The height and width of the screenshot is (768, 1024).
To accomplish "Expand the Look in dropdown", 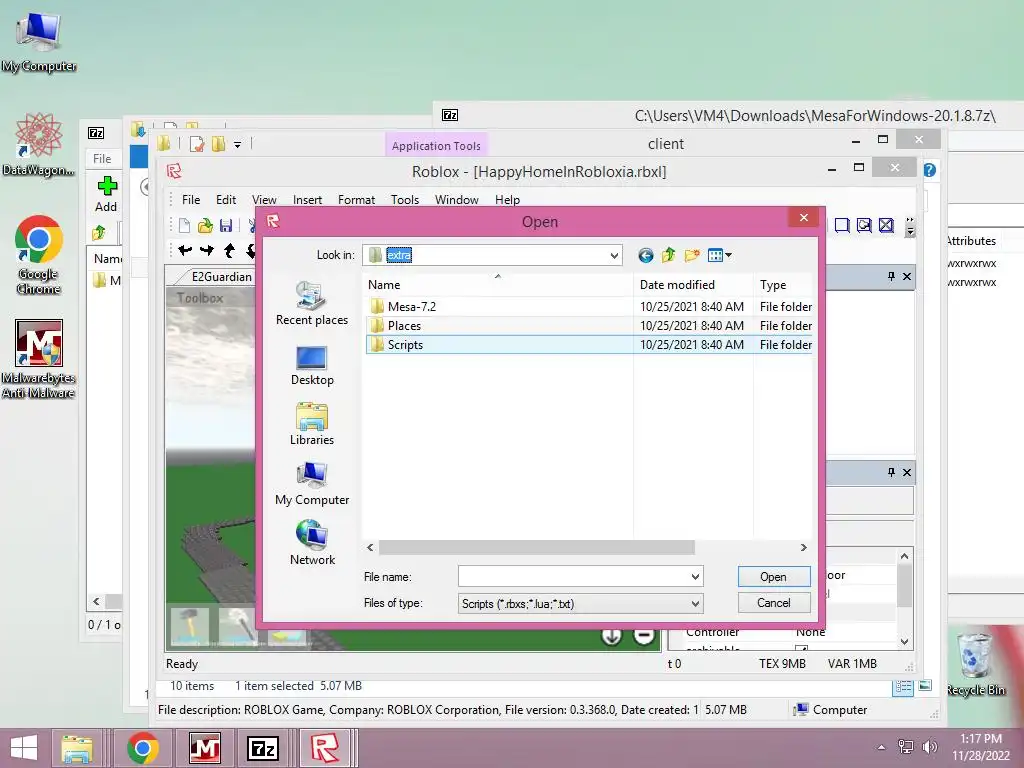I will pyautogui.click(x=614, y=255).
